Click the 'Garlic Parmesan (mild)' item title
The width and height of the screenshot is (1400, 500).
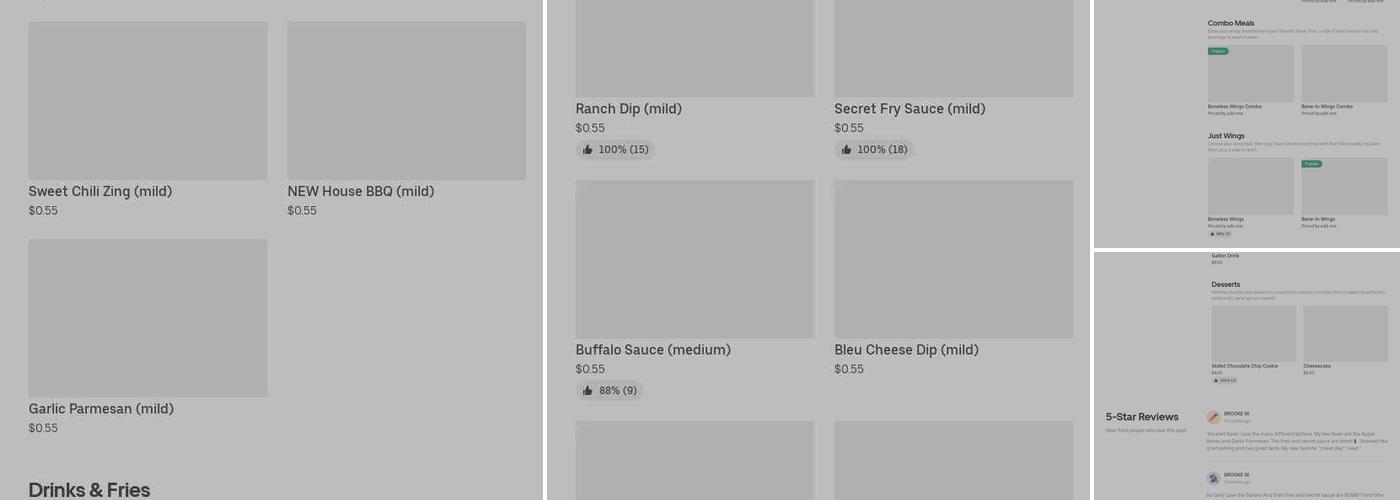coord(101,409)
